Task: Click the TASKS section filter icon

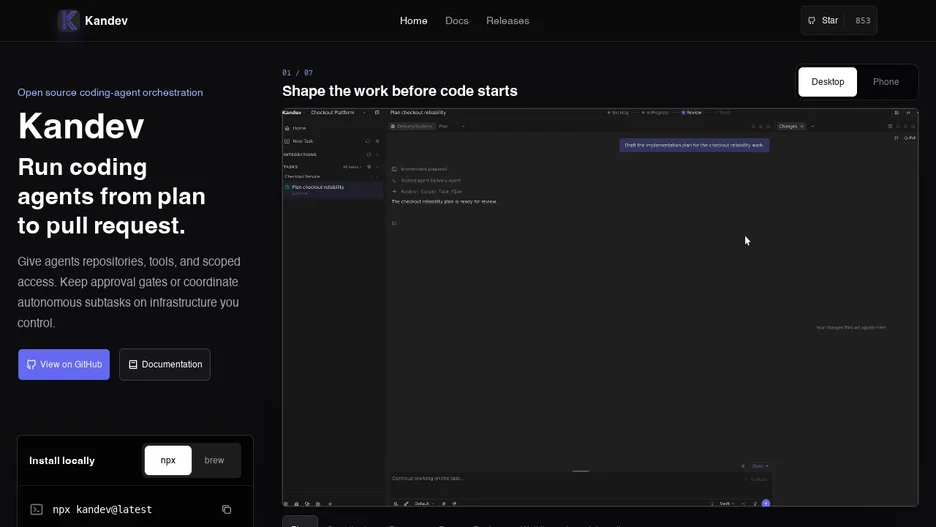Action: [x=369, y=167]
